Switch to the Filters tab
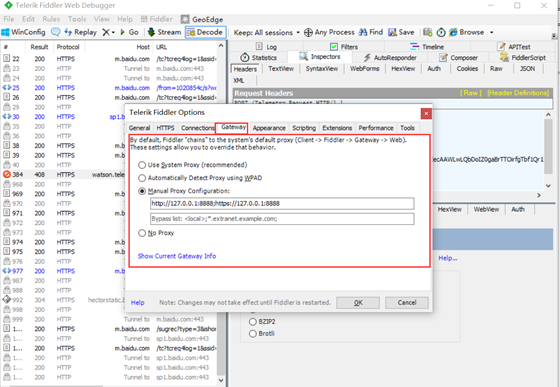Image resolution: width=560 pixels, height=387 pixels. pos(344,47)
